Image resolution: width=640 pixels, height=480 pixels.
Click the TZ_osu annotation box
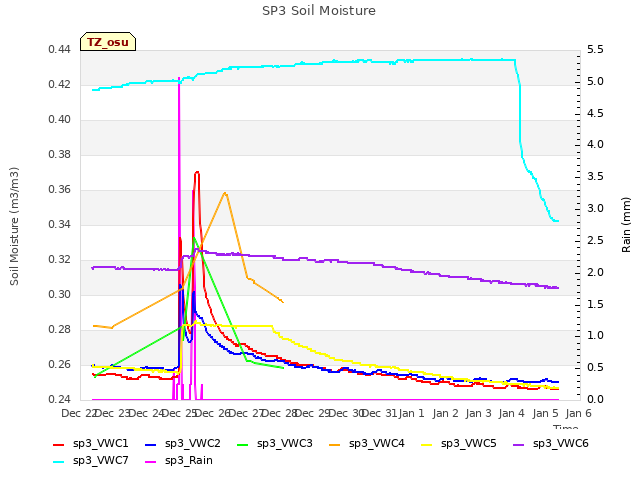click(108, 42)
